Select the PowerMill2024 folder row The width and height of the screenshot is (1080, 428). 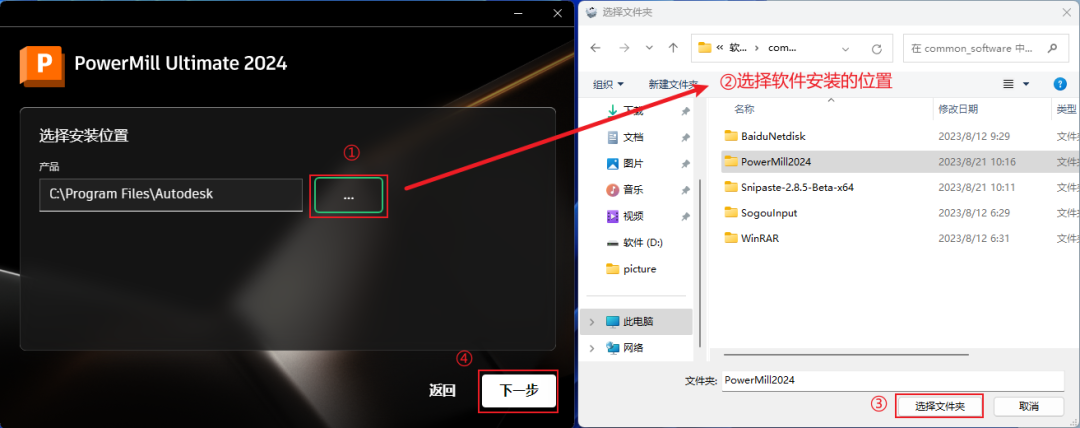tap(900, 162)
